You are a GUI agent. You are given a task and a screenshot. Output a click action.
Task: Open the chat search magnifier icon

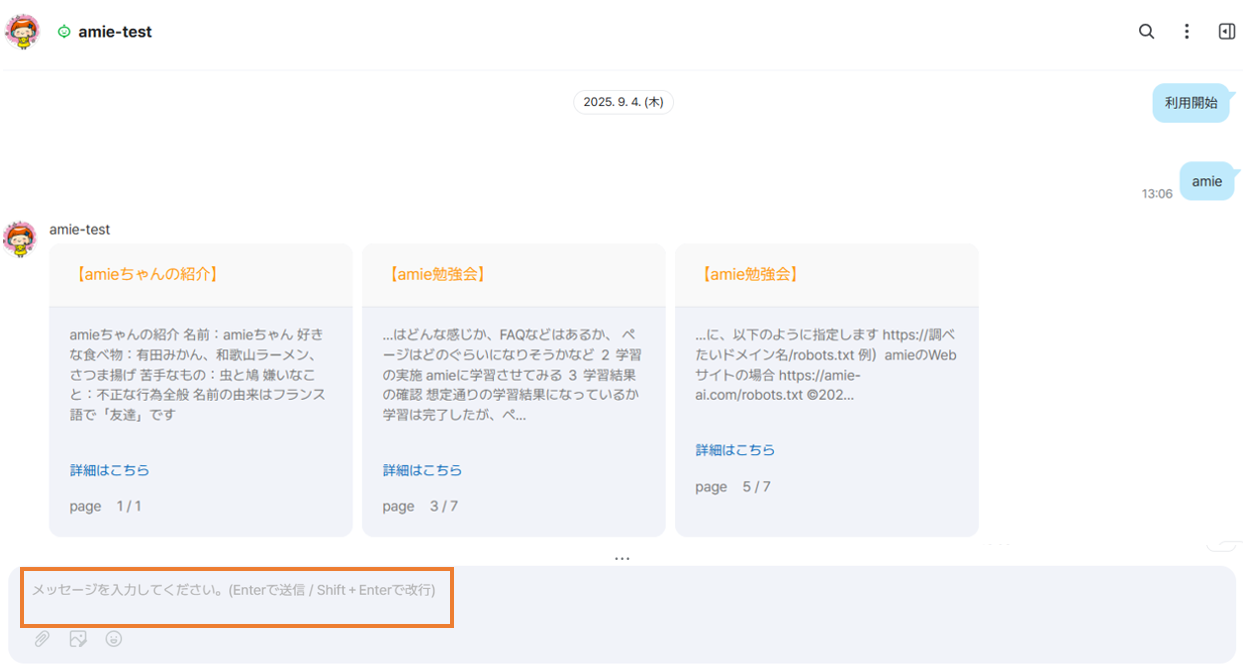pyautogui.click(x=1146, y=31)
